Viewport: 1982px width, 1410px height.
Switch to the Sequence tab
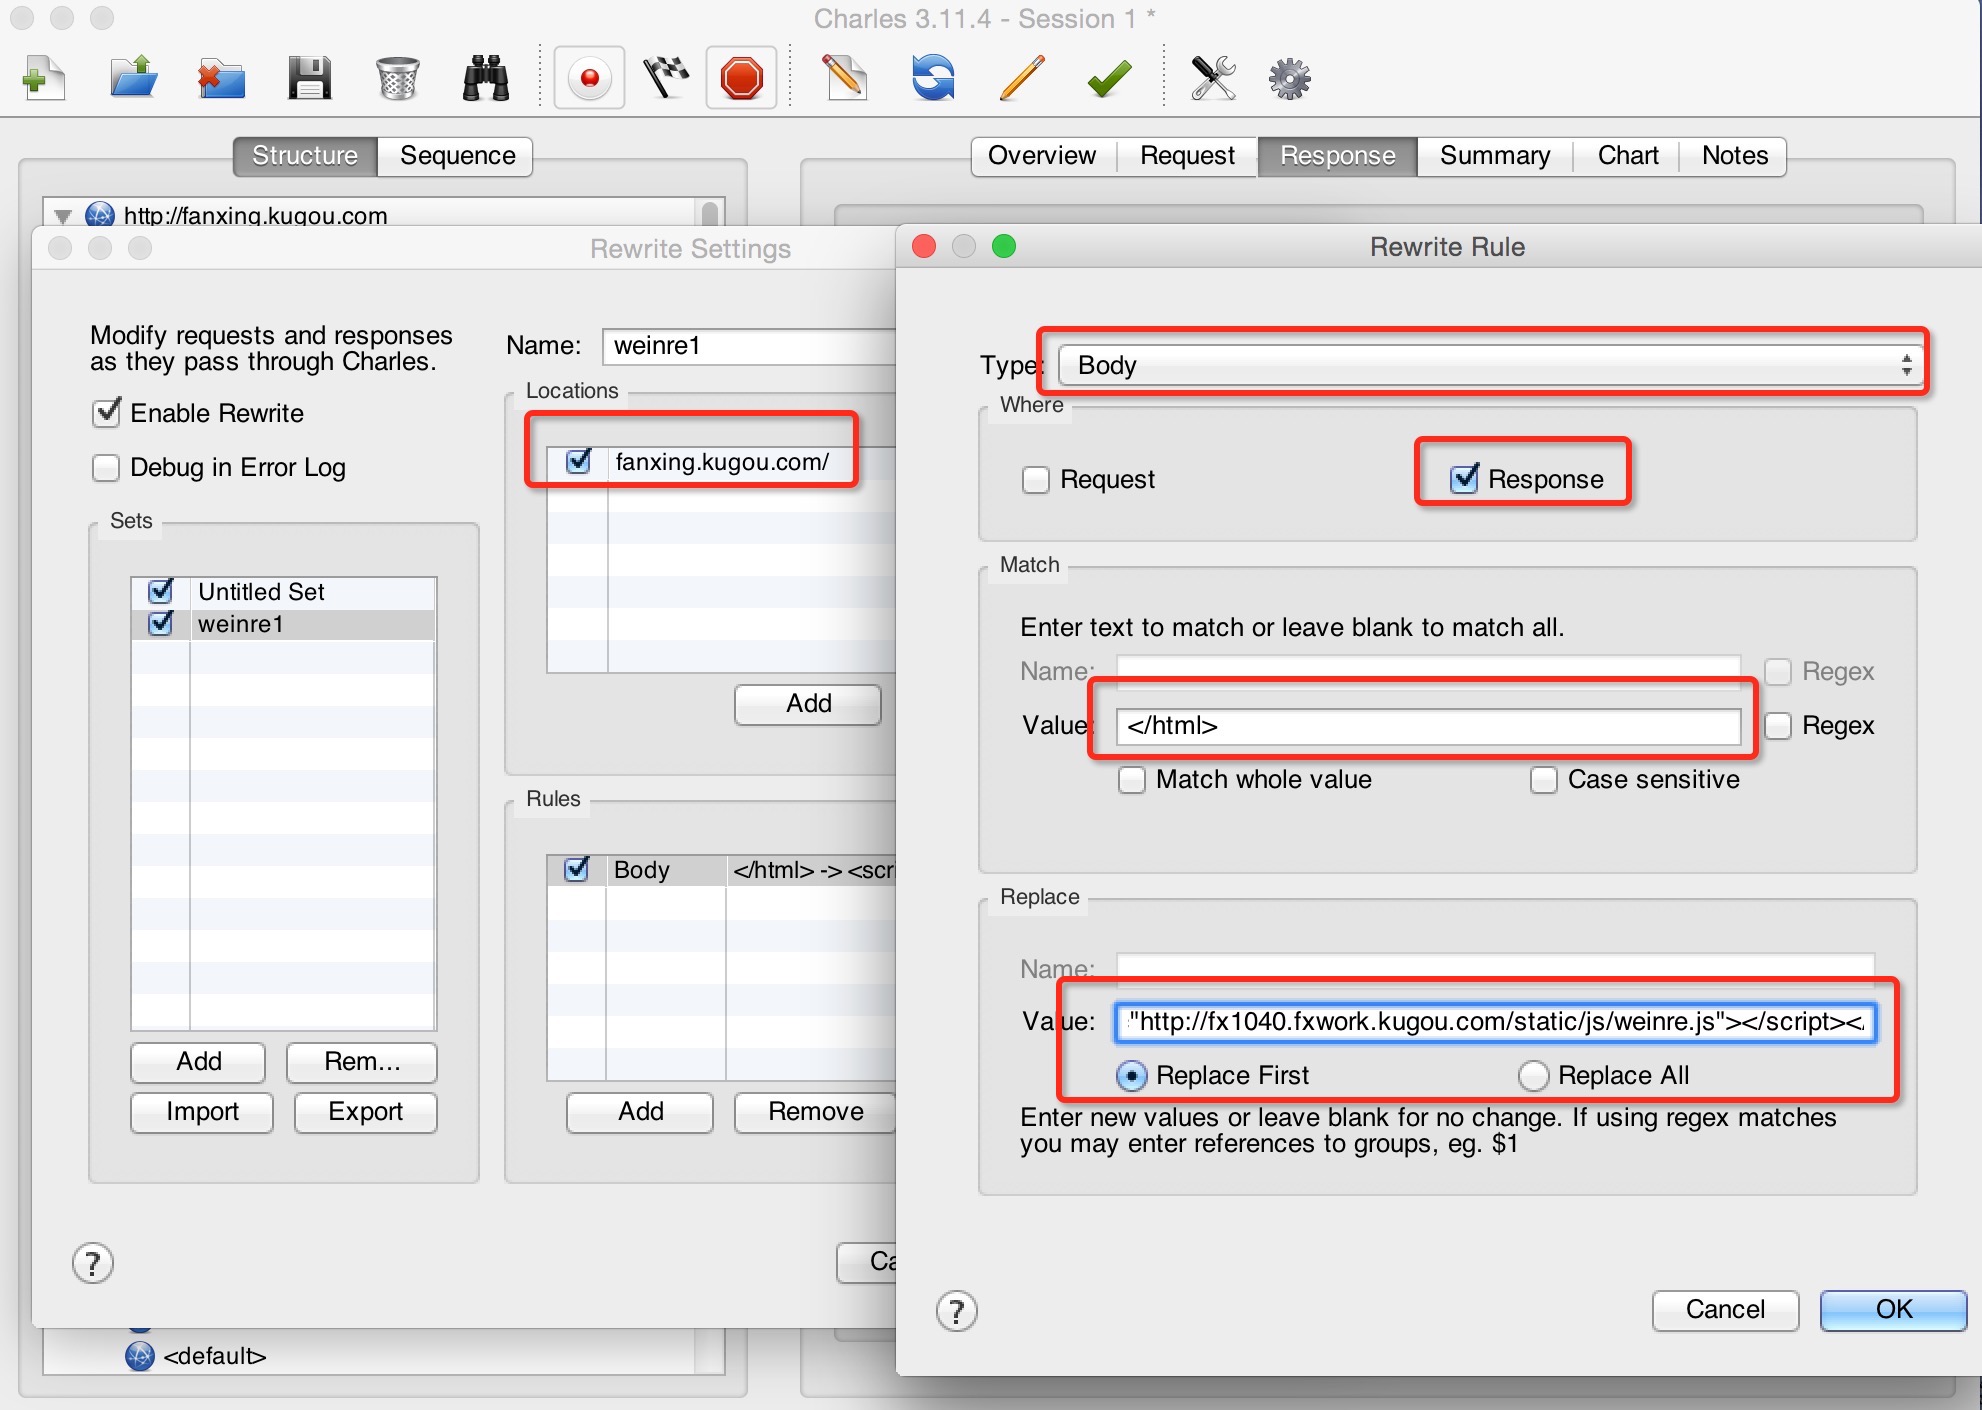[457, 156]
